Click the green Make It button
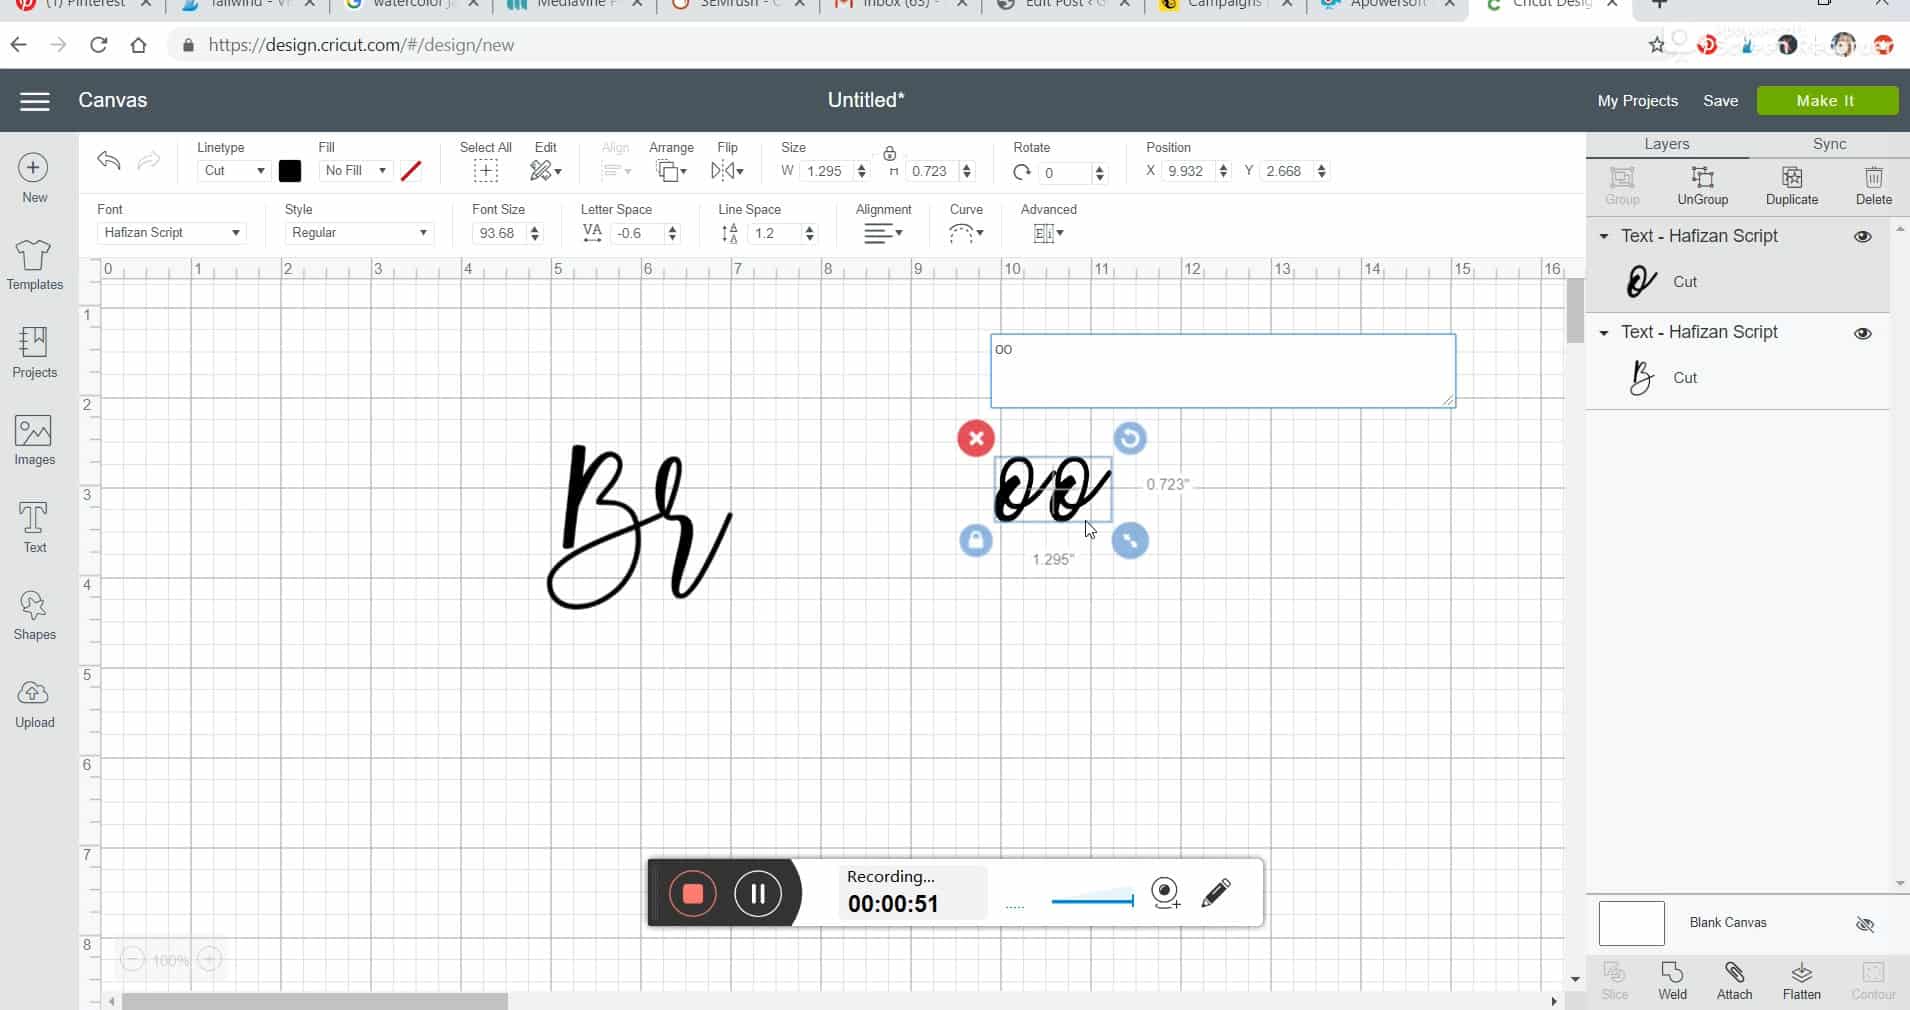Screen dimensions: 1910x1010 [x=1826, y=101]
